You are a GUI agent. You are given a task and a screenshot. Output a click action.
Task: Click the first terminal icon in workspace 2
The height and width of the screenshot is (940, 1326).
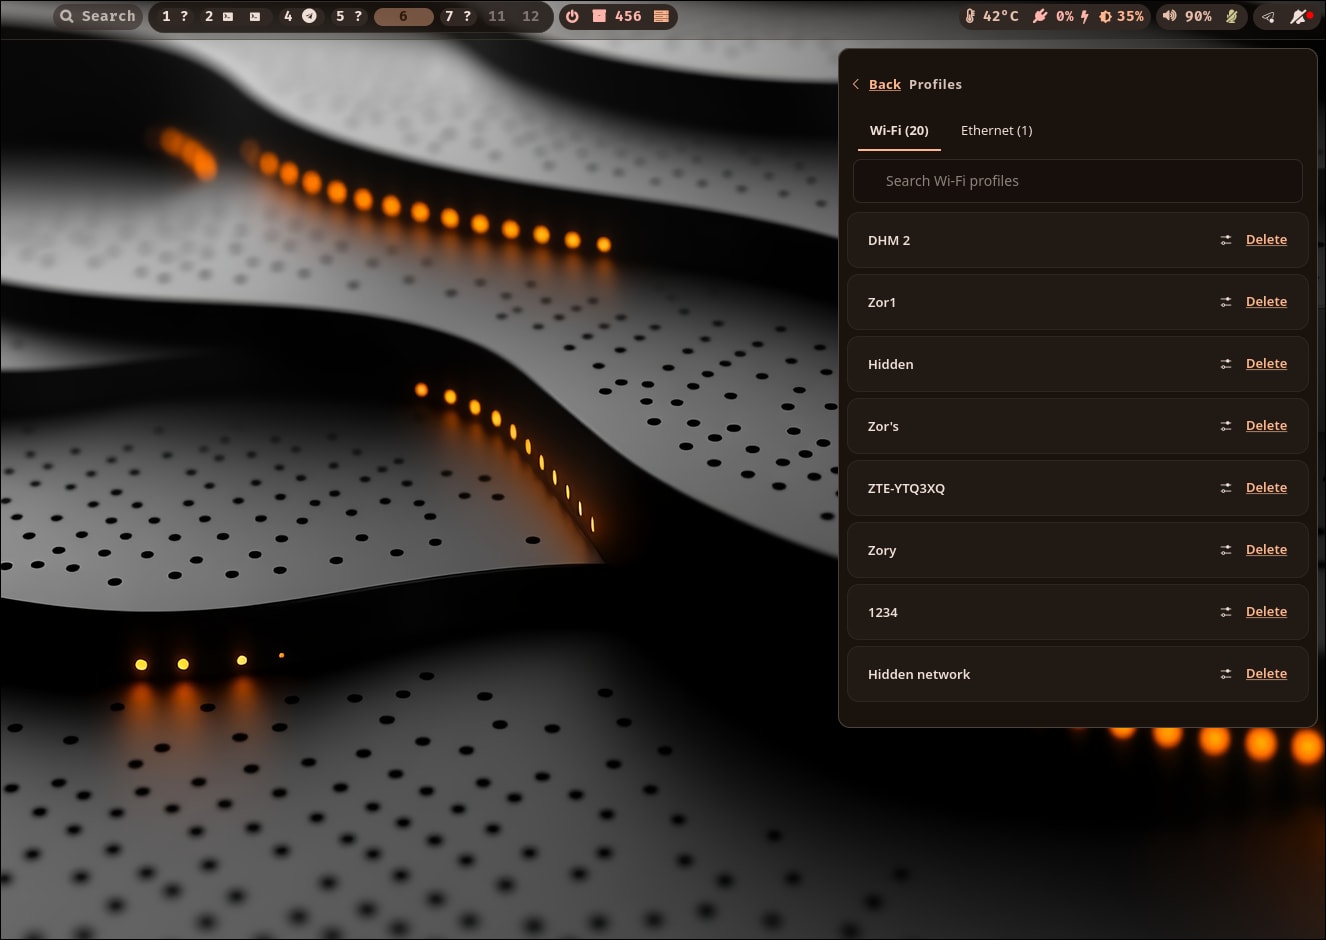228,16
